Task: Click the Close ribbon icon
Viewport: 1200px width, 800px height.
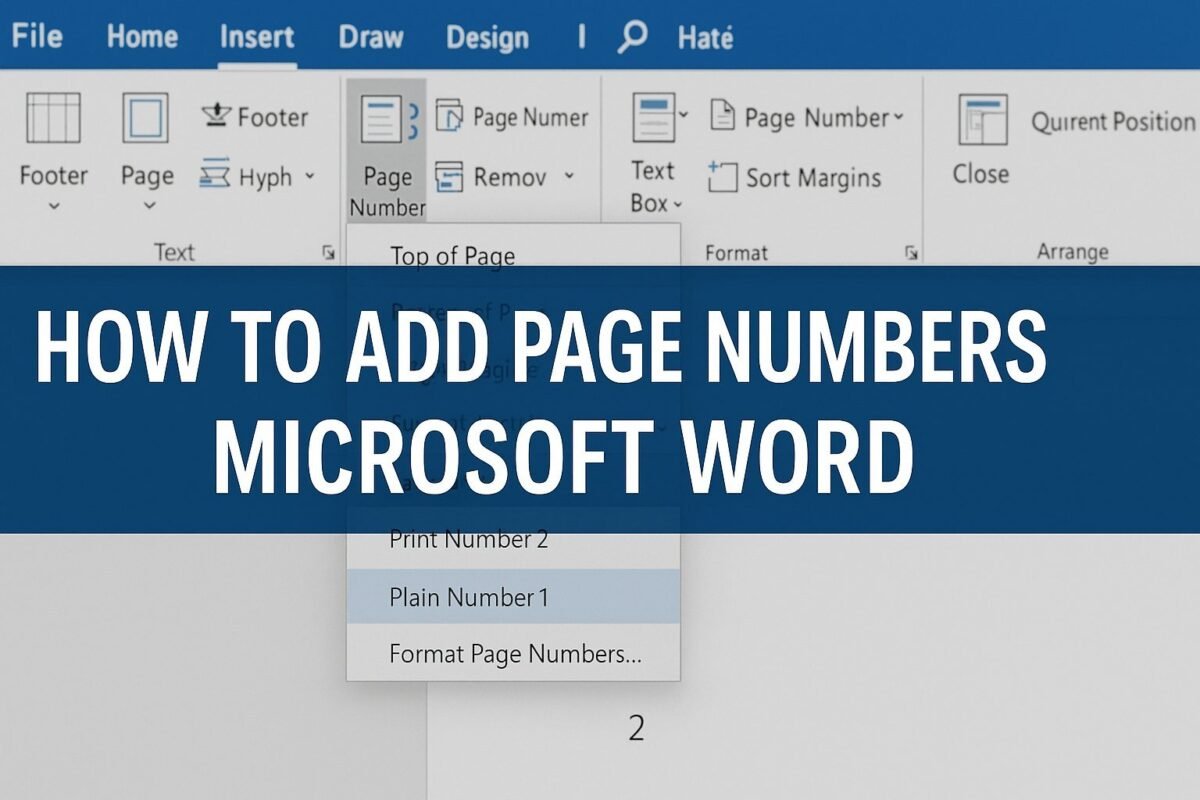Action: 981,120
